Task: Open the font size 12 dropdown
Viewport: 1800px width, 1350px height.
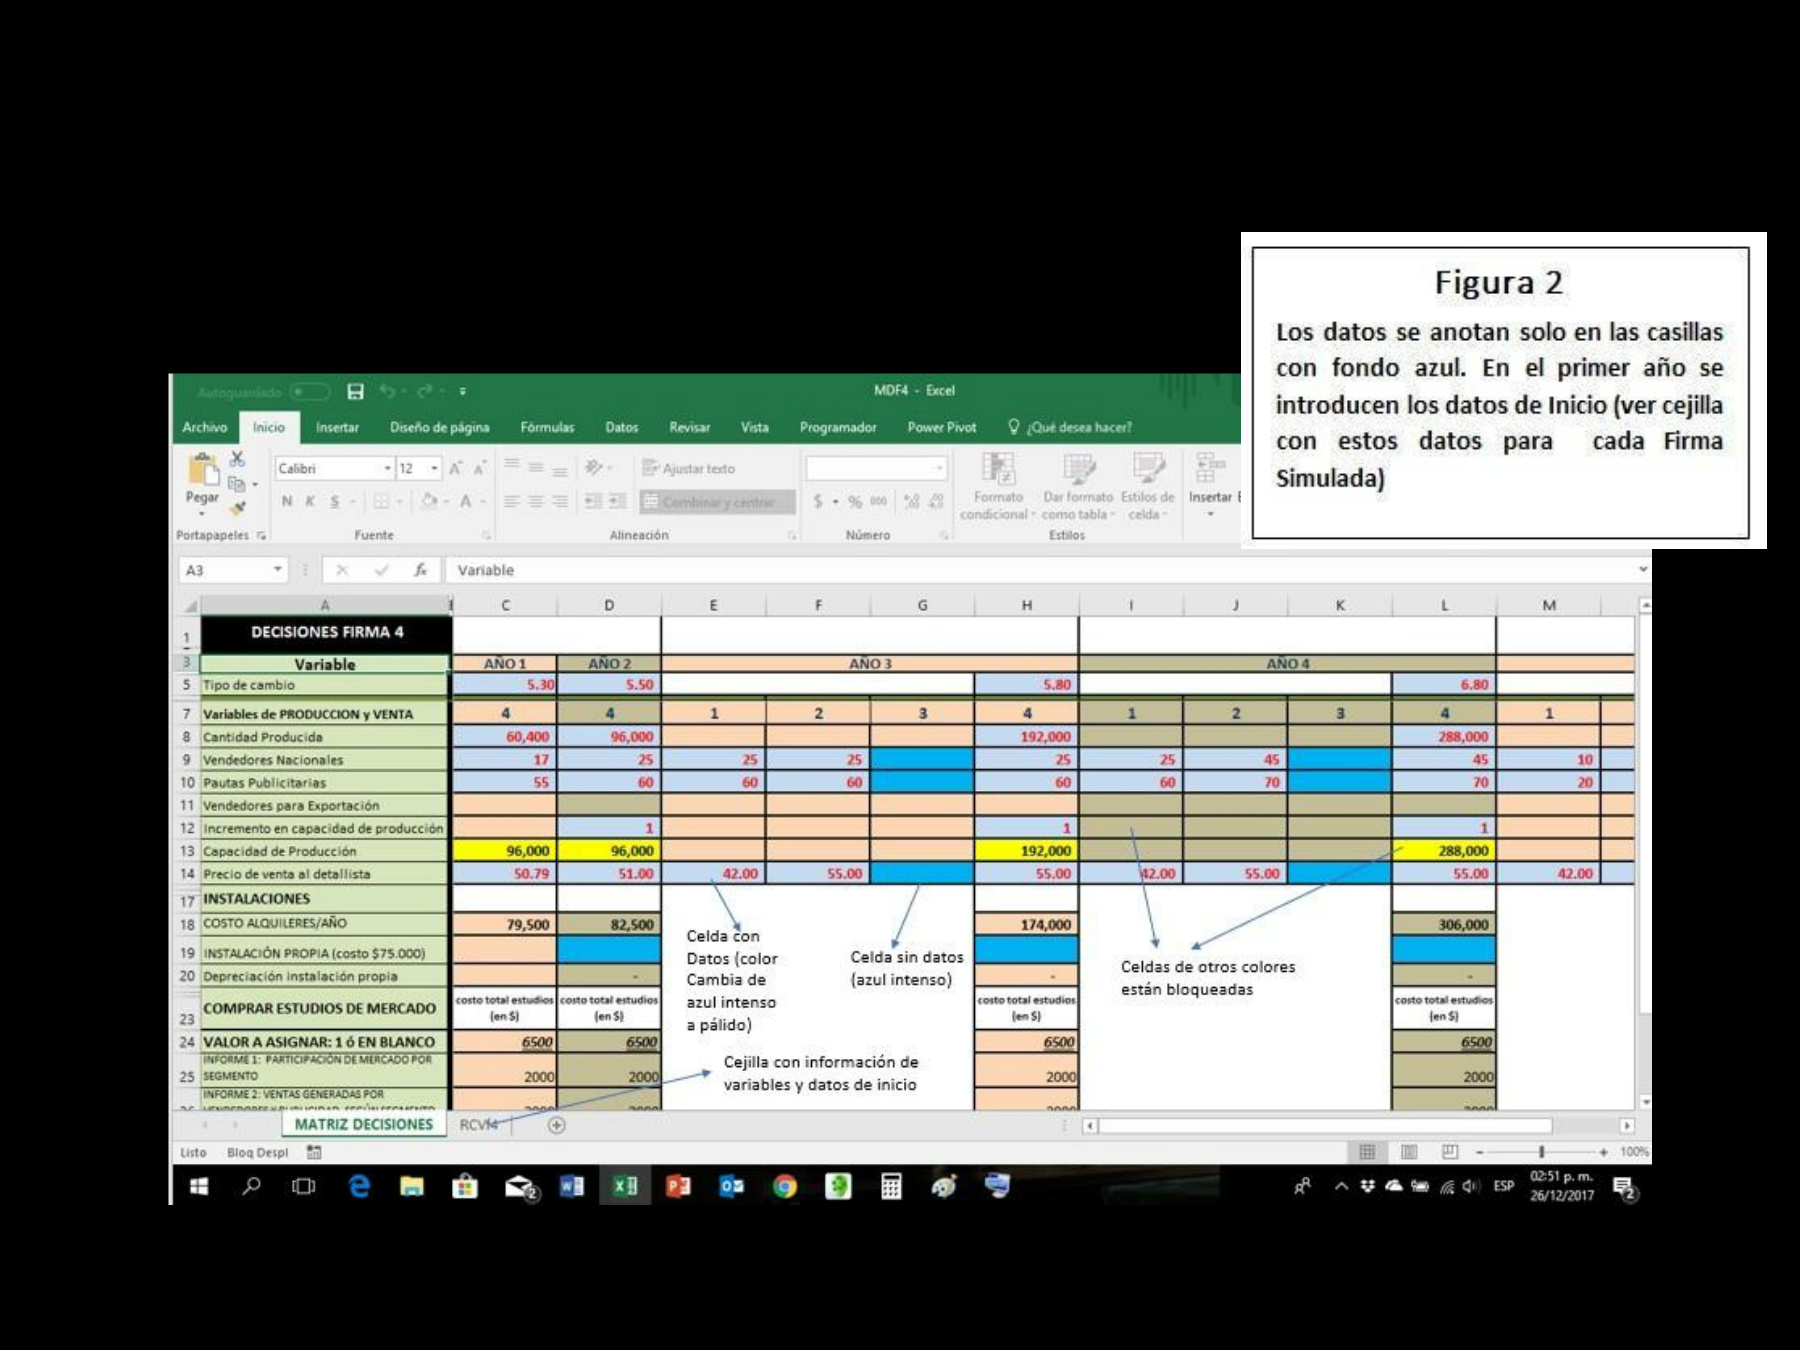Action: [434, 468]
